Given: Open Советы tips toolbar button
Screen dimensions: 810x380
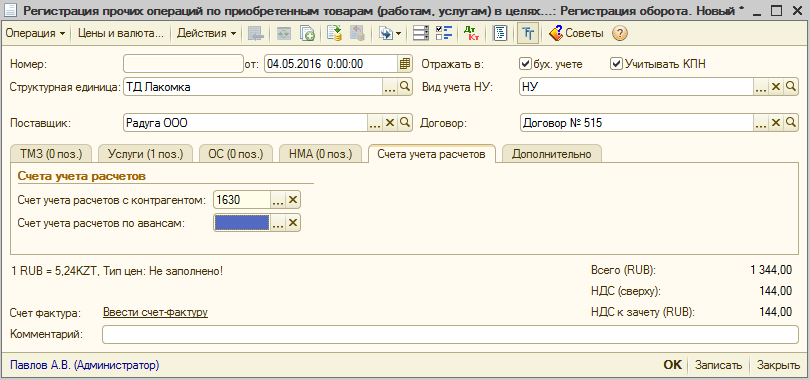Looking at the screenshot, I should (x=576, y=34).
